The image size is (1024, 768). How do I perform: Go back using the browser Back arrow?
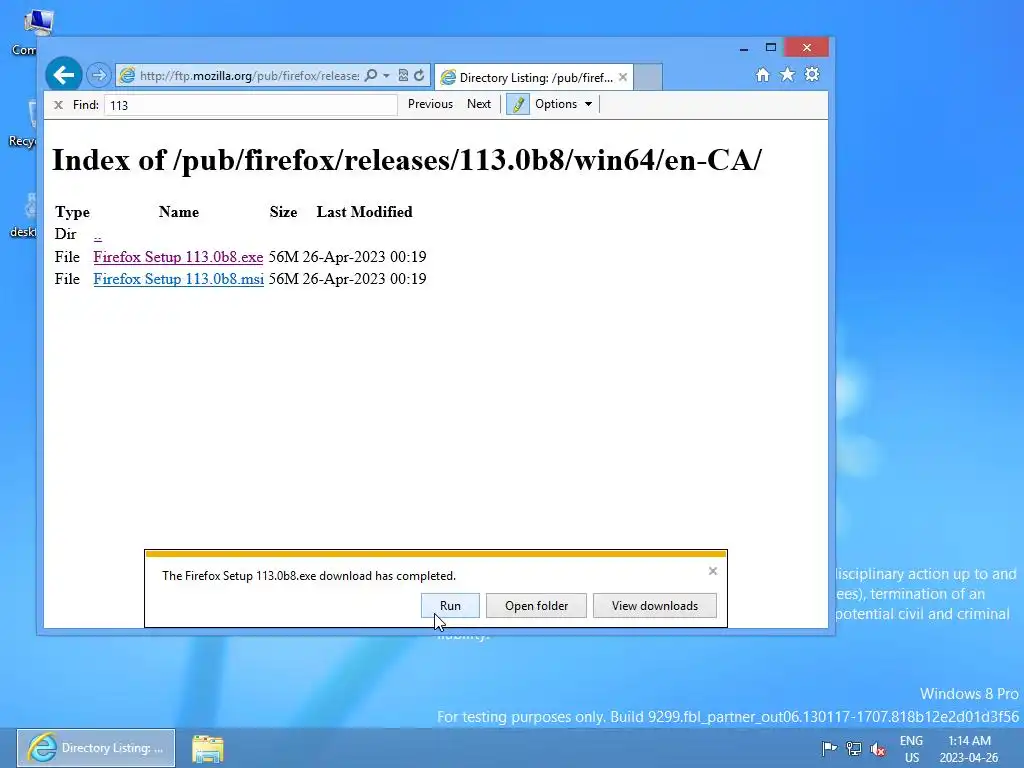click(x=64, y=75)
